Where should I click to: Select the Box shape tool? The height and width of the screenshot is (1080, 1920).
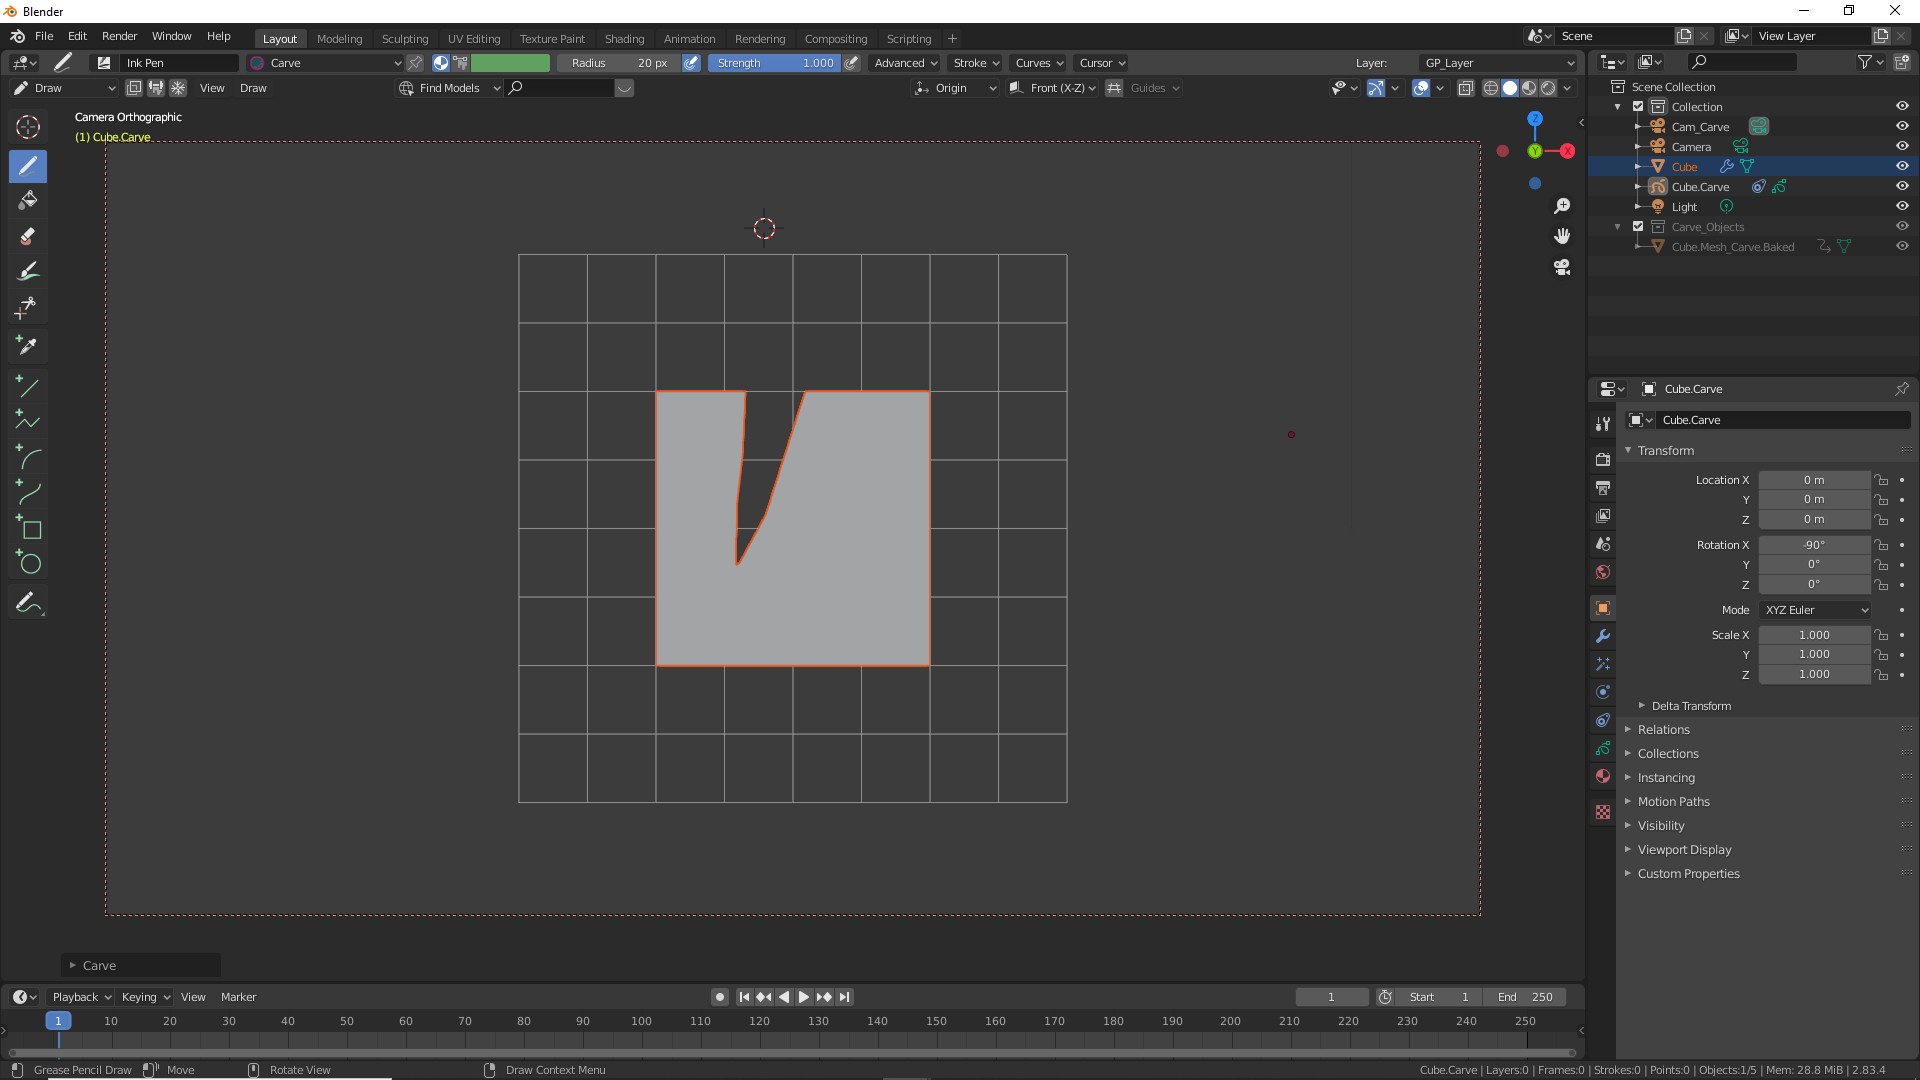[28, 528]
